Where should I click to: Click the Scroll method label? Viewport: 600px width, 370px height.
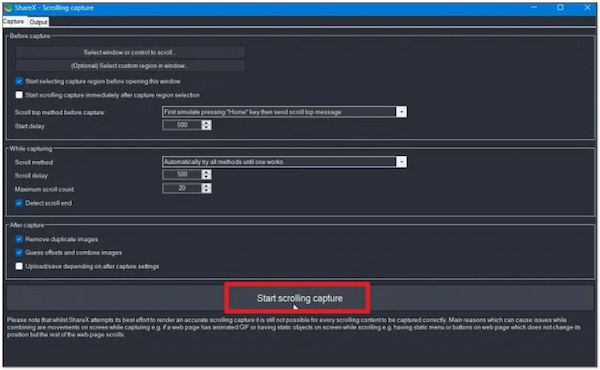(x=34, y=162)
